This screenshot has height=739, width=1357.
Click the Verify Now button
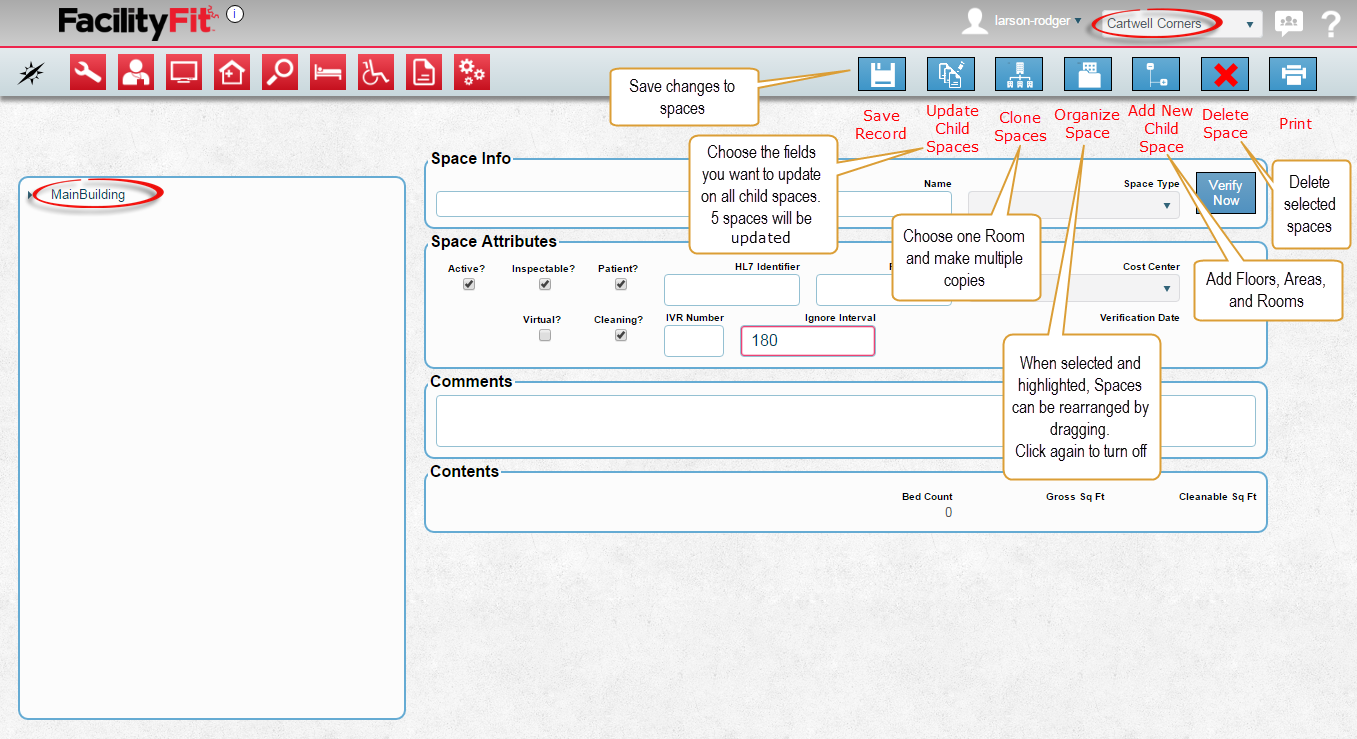pyautogui.click(x=1225, y=193)
